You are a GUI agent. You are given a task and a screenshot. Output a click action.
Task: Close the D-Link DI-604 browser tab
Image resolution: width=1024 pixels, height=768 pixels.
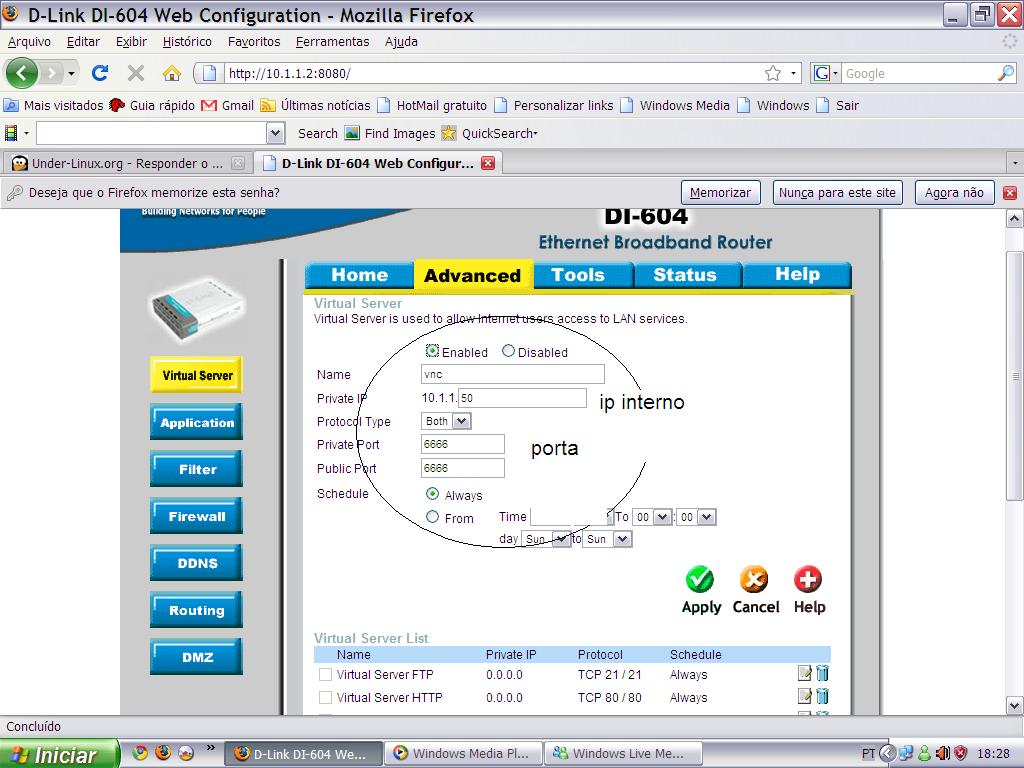488,163
